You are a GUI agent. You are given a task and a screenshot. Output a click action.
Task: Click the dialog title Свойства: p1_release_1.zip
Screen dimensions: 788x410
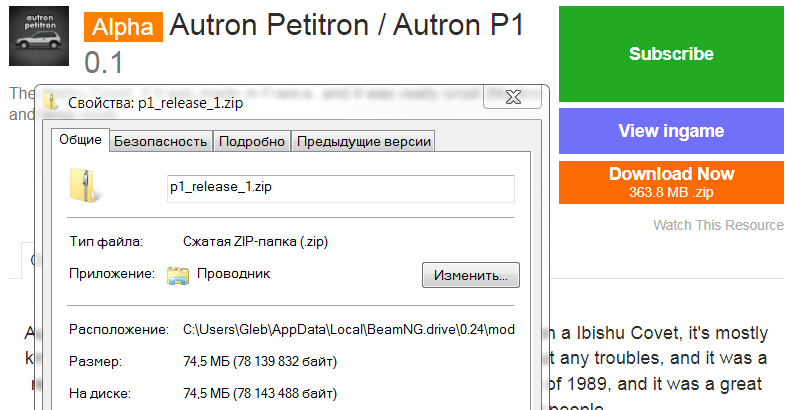click(156, 103)
